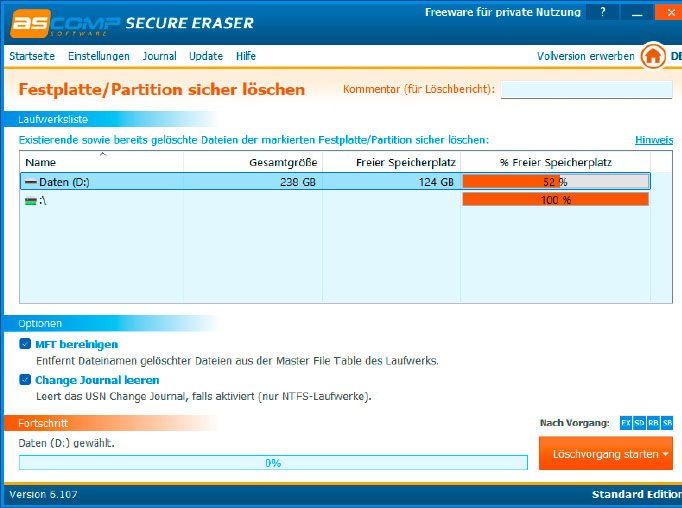Open Einstellungen menu
Screen dimensions: 682x508
[x=99, y=56]
